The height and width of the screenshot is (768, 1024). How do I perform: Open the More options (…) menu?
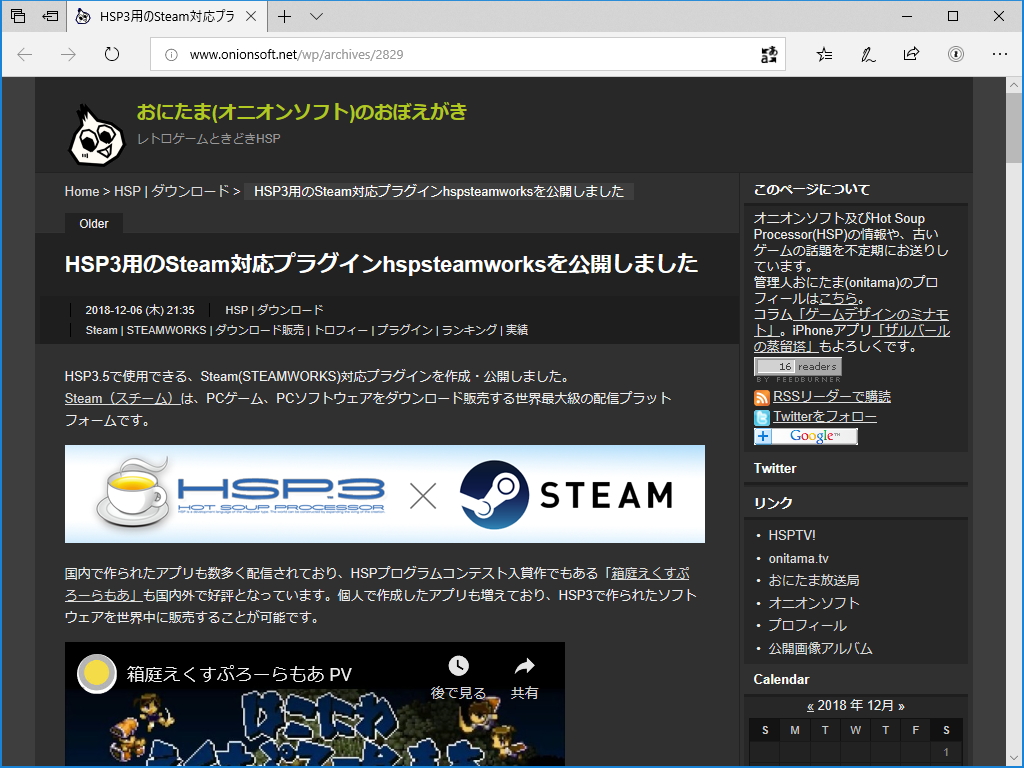point(999,55)
